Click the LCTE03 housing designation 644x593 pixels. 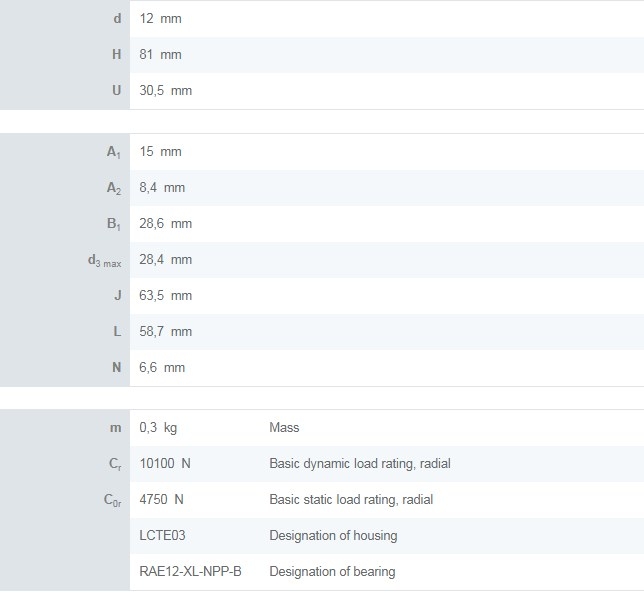[163, 536]
